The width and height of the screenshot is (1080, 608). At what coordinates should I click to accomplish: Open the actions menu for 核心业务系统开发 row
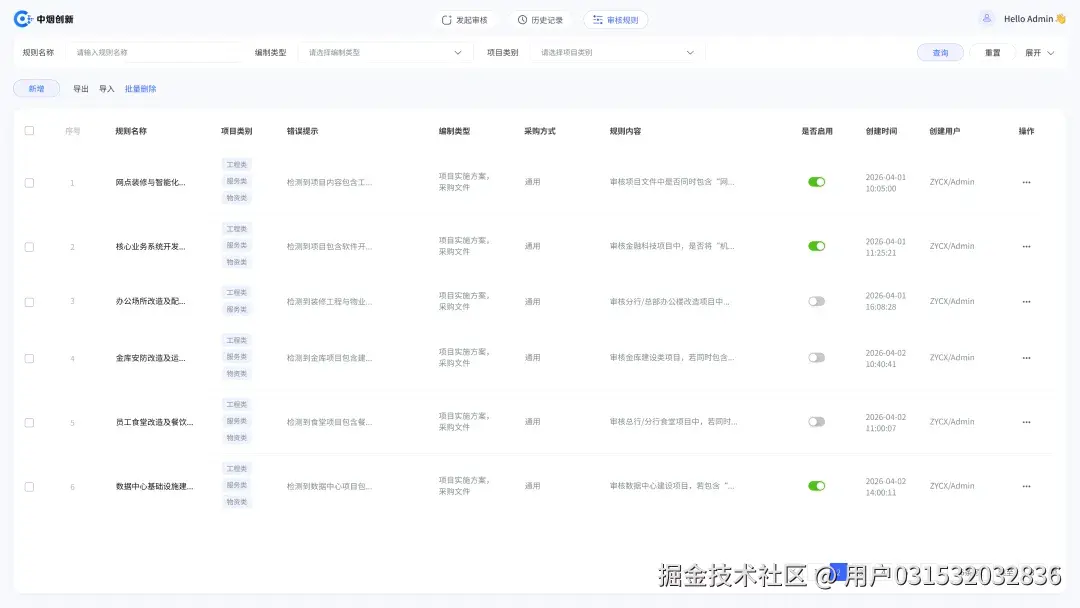click(x=1026, y=246)
